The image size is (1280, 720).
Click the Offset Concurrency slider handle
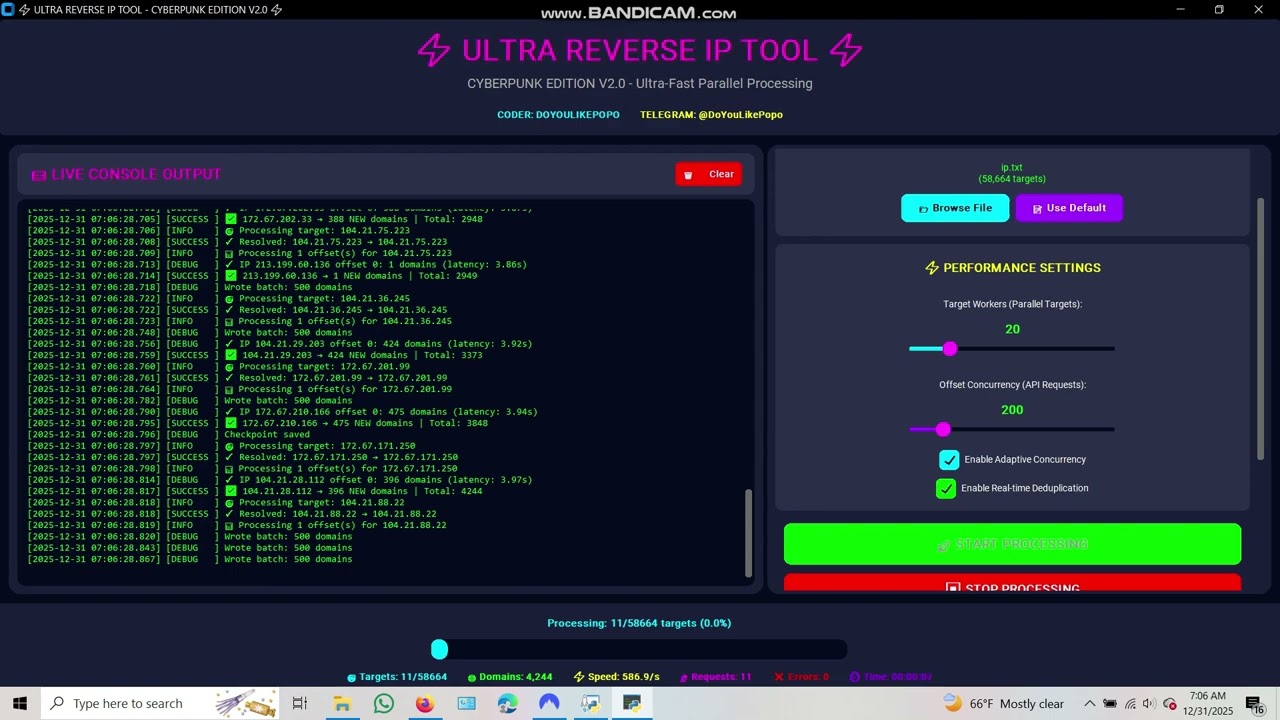point(943,429)
